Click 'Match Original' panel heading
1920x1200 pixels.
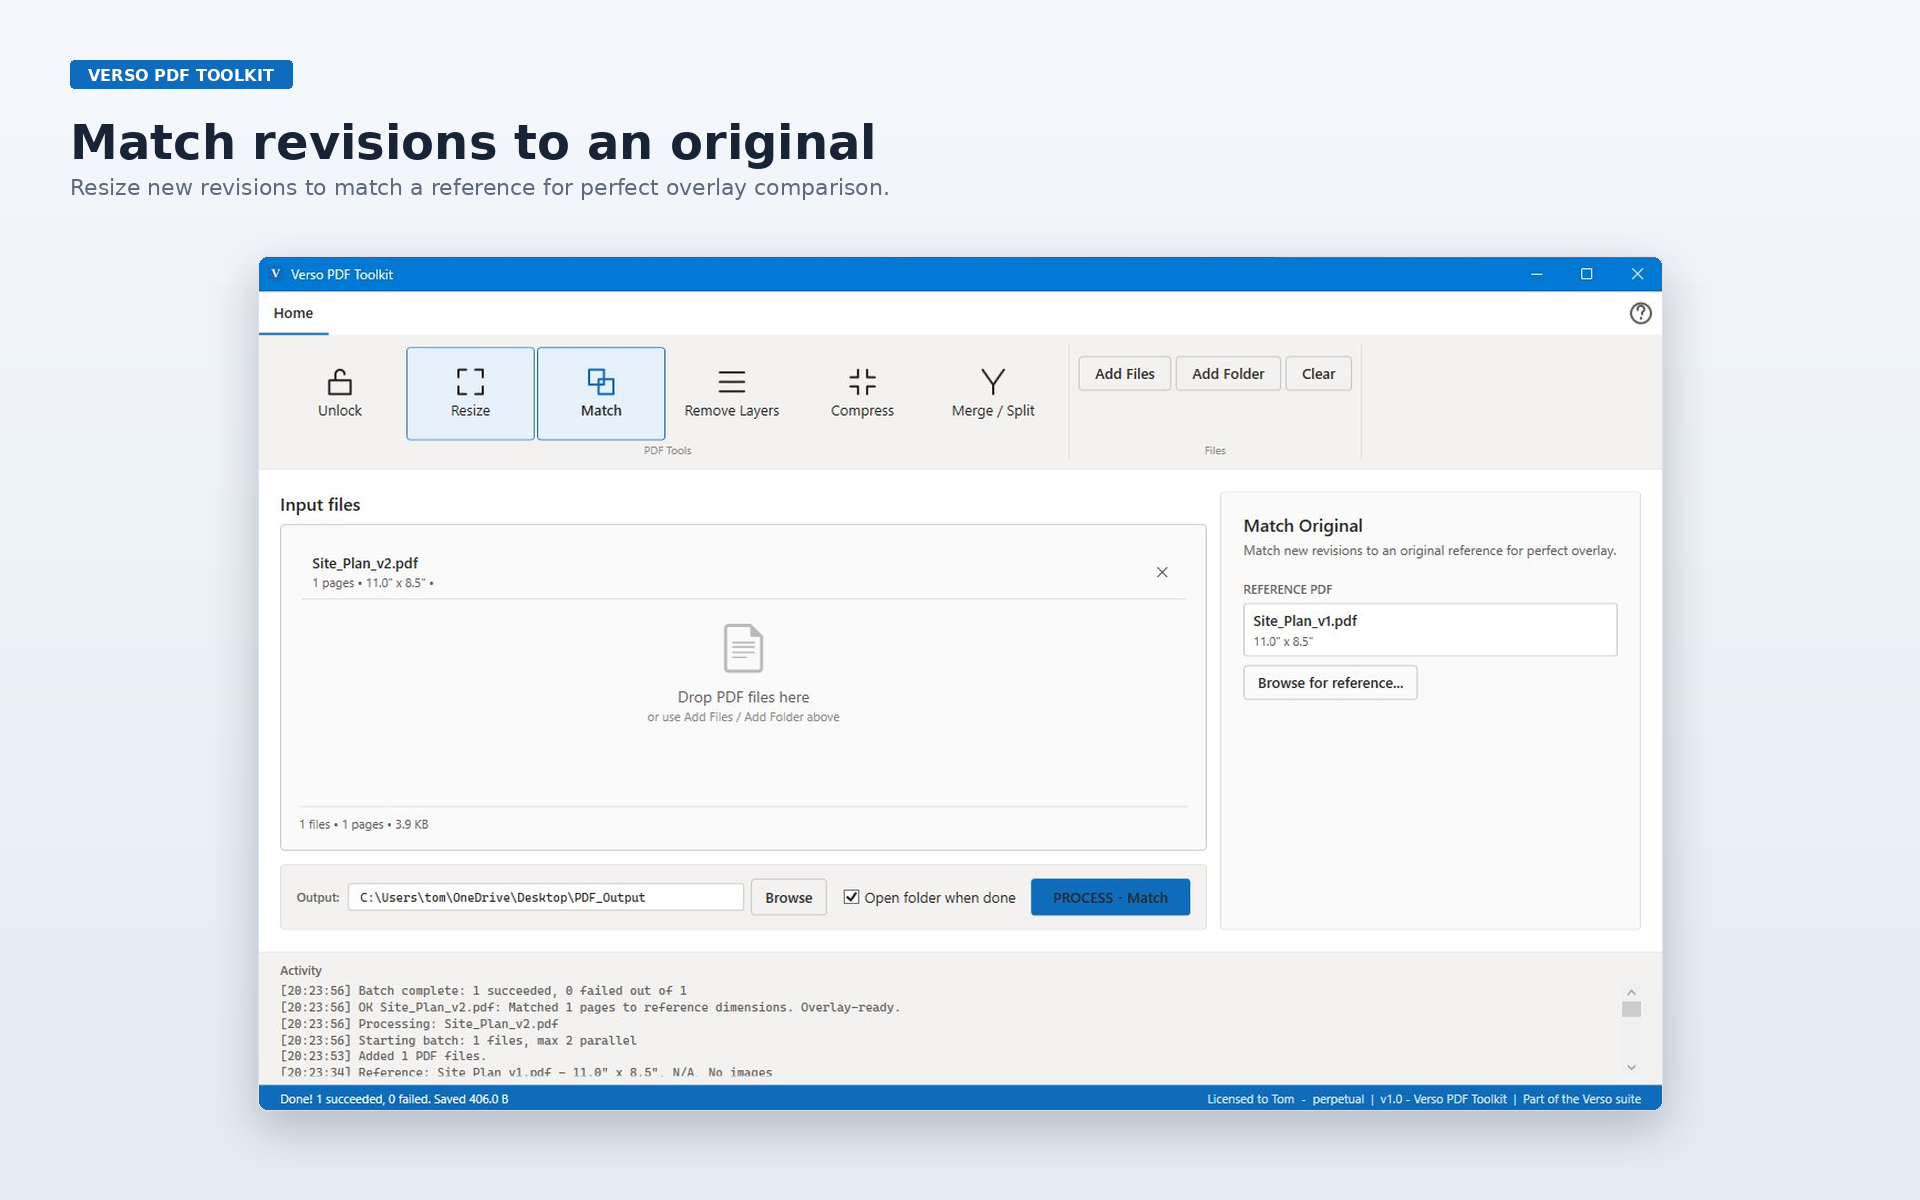1303,525
